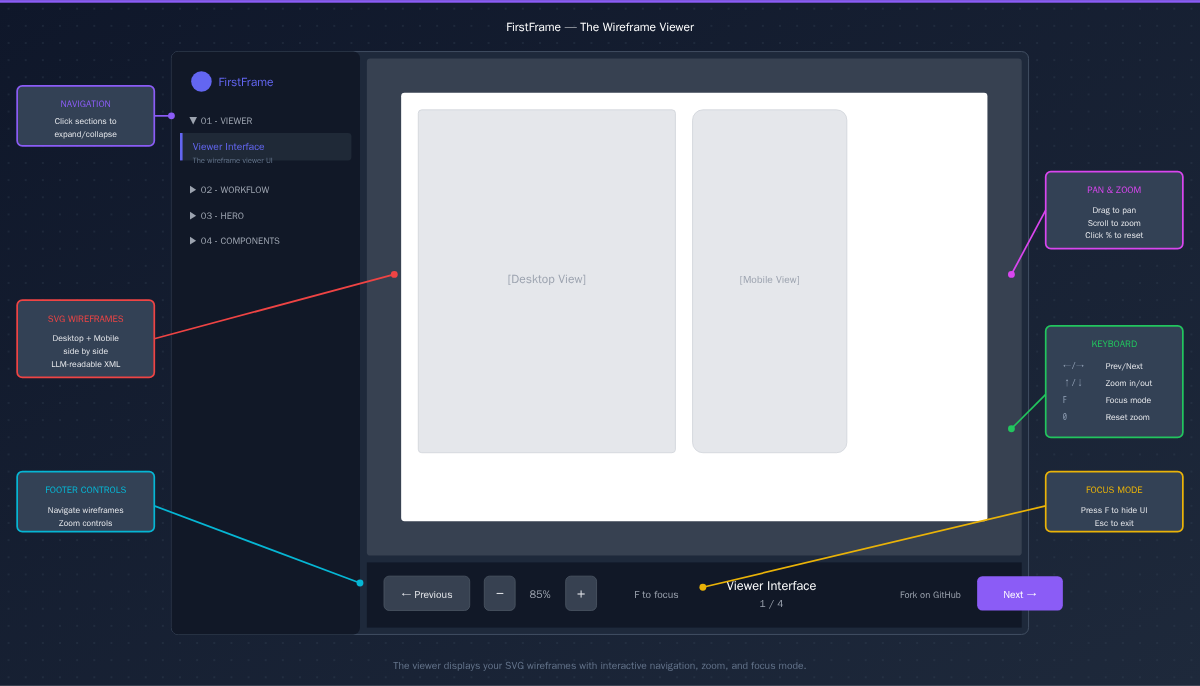Click the Focus mode shortcut row
The width and height of the screenshot is (1200, 686).
pyautogui.click(x=1107, y=400)
